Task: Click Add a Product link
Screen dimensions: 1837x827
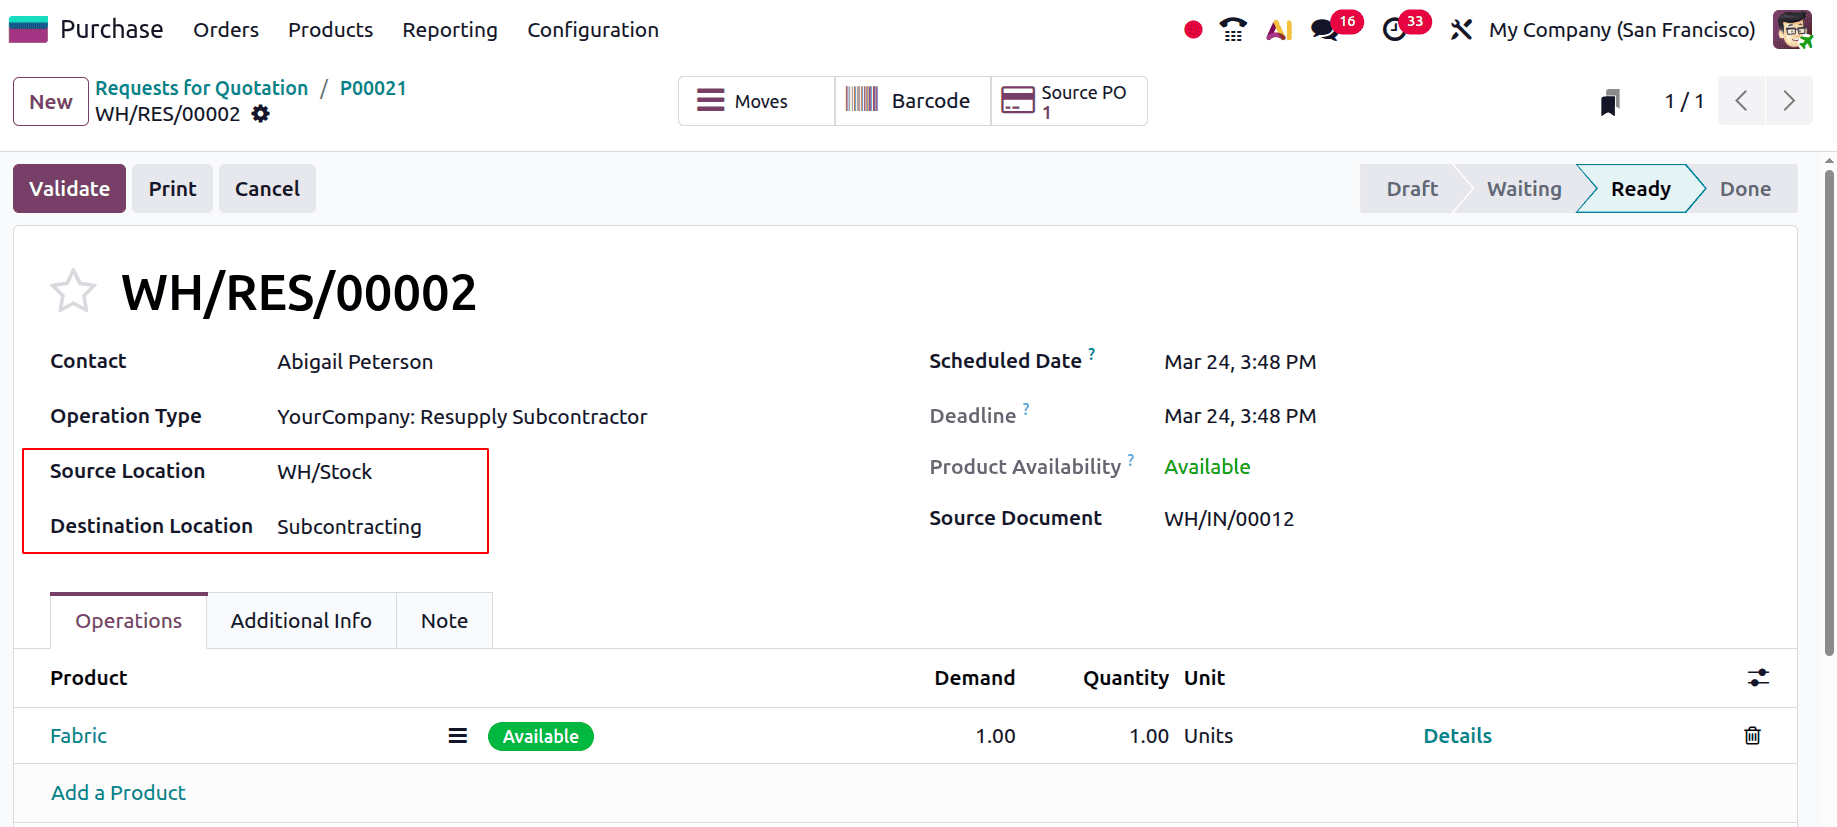Action: coord(118,793)
